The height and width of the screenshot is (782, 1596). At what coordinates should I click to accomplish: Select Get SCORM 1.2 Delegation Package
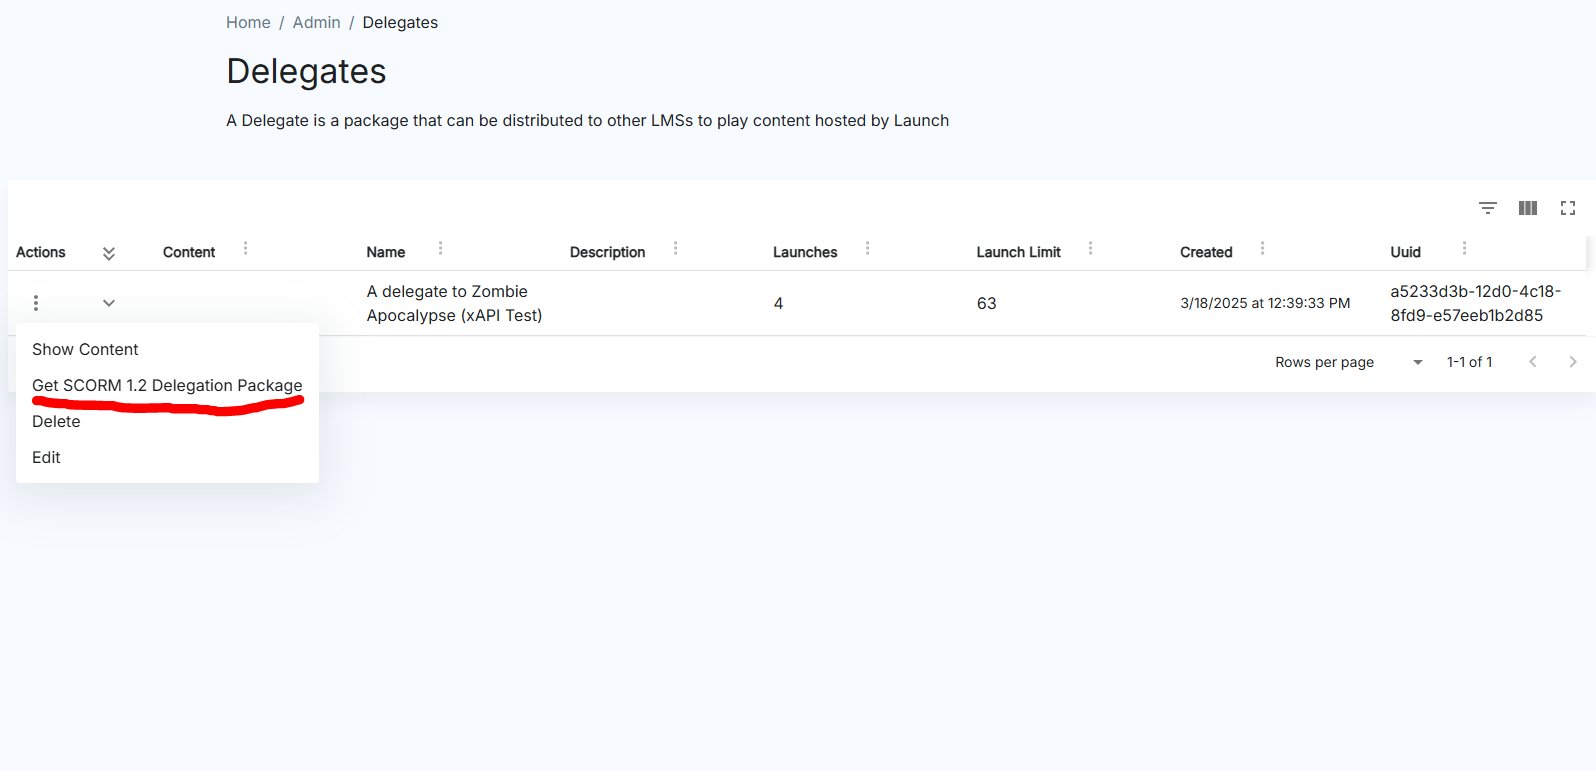click(167, 385)
